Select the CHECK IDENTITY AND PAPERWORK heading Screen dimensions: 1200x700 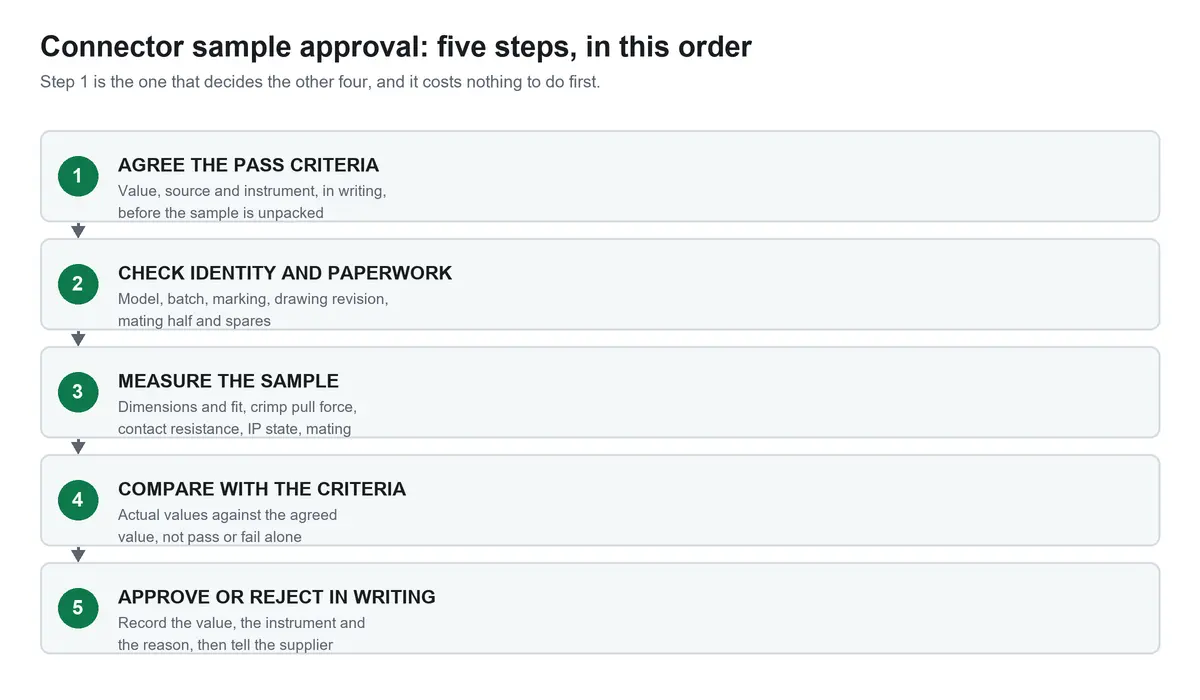click(285, 273)
